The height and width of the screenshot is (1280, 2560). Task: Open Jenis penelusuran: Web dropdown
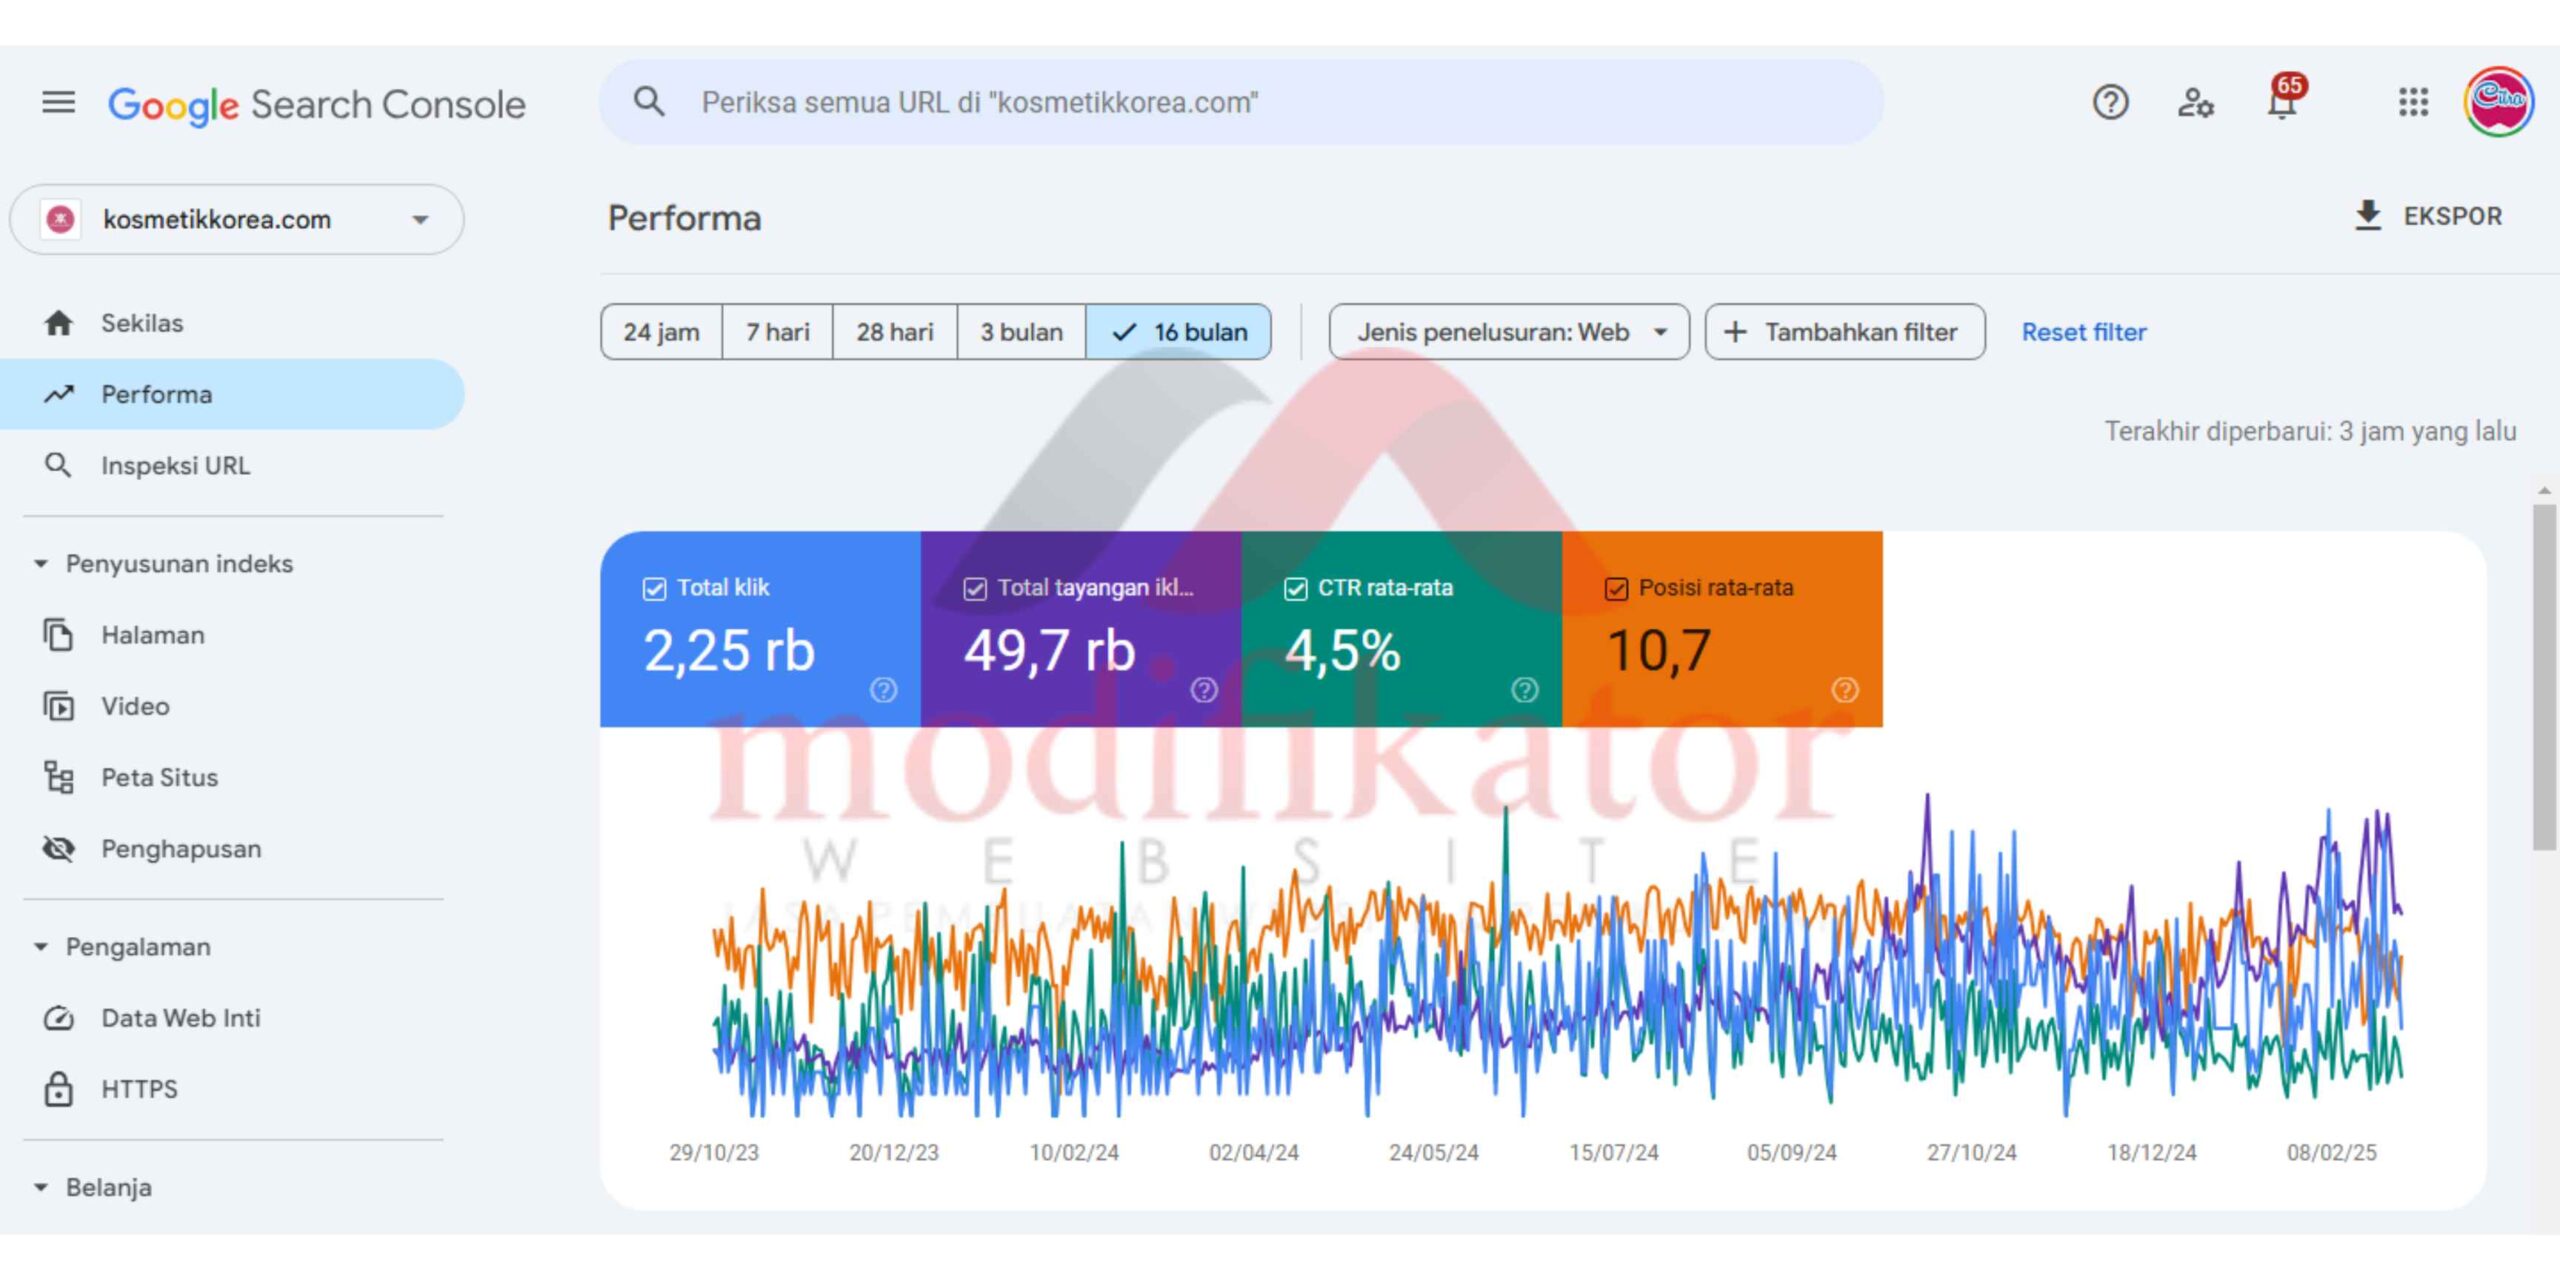(x=1509, y=332)
